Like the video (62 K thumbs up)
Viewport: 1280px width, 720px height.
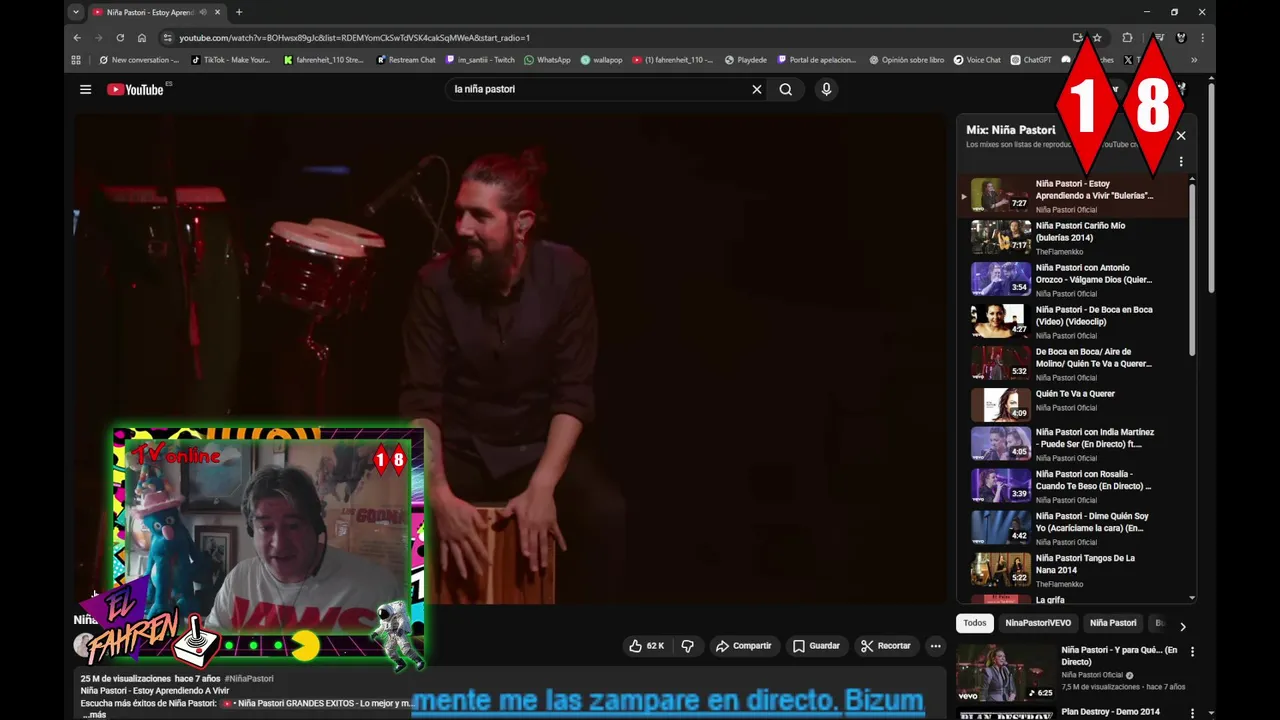point(647,646)
